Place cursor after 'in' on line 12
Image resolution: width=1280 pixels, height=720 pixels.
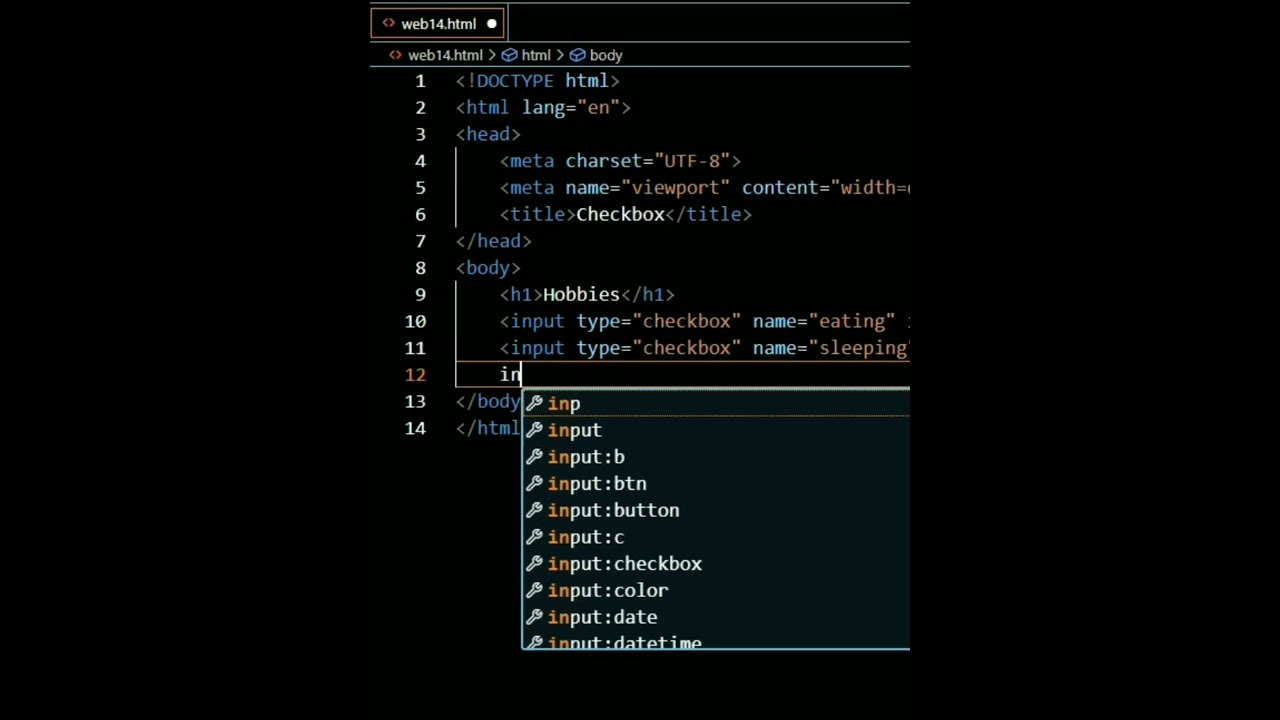[522, 375]
